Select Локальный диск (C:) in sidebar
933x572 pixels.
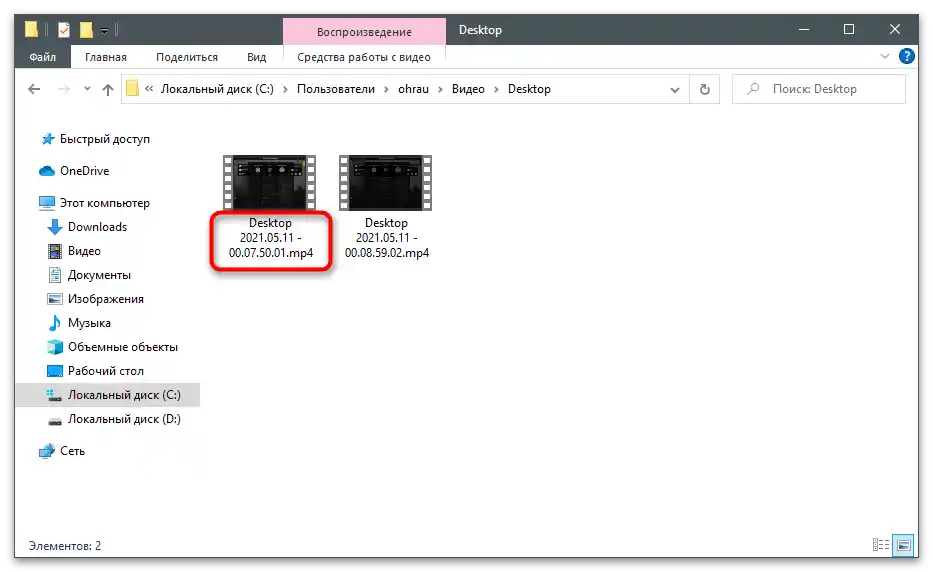pyautogui.click(x=124, y=395)
